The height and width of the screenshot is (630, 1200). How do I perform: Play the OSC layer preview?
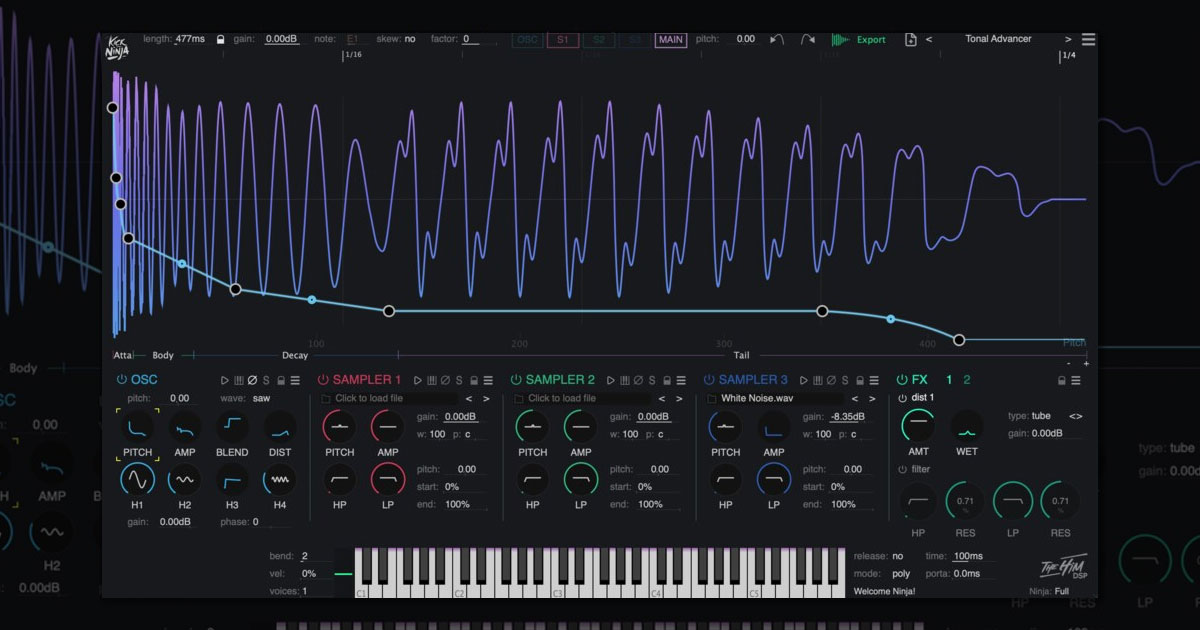point(223,380)
